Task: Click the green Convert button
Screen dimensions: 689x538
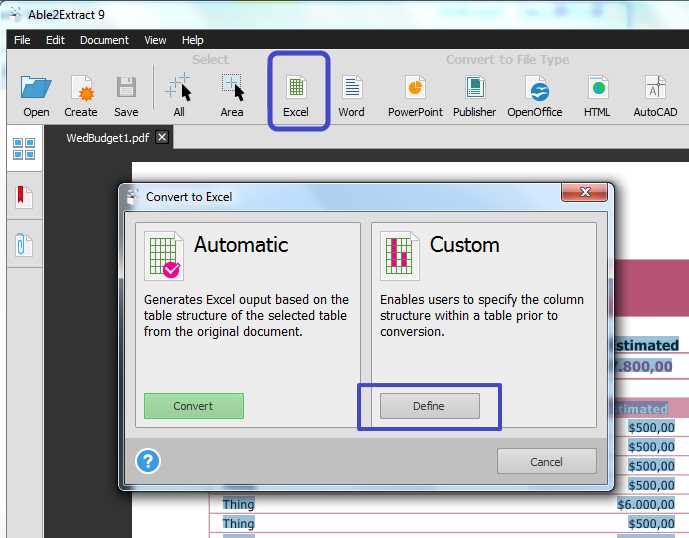Action: tap(194, 406)
